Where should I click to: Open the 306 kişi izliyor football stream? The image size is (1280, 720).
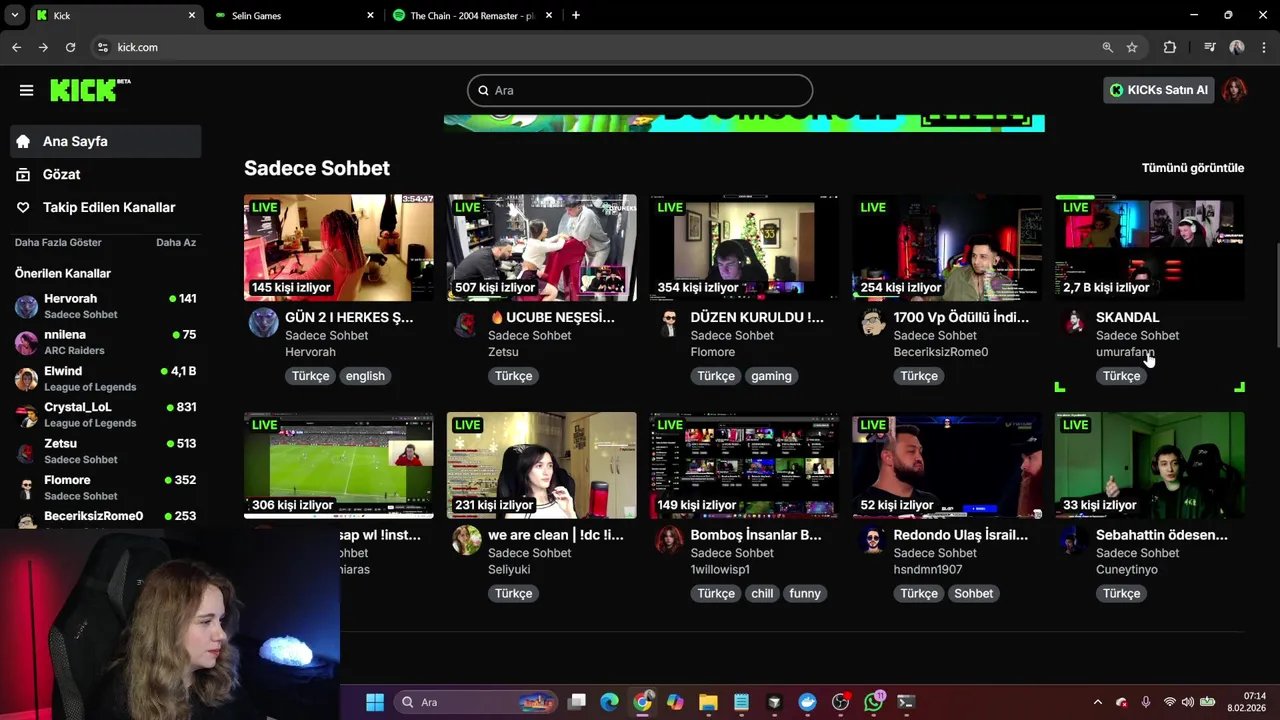[339, 465]
